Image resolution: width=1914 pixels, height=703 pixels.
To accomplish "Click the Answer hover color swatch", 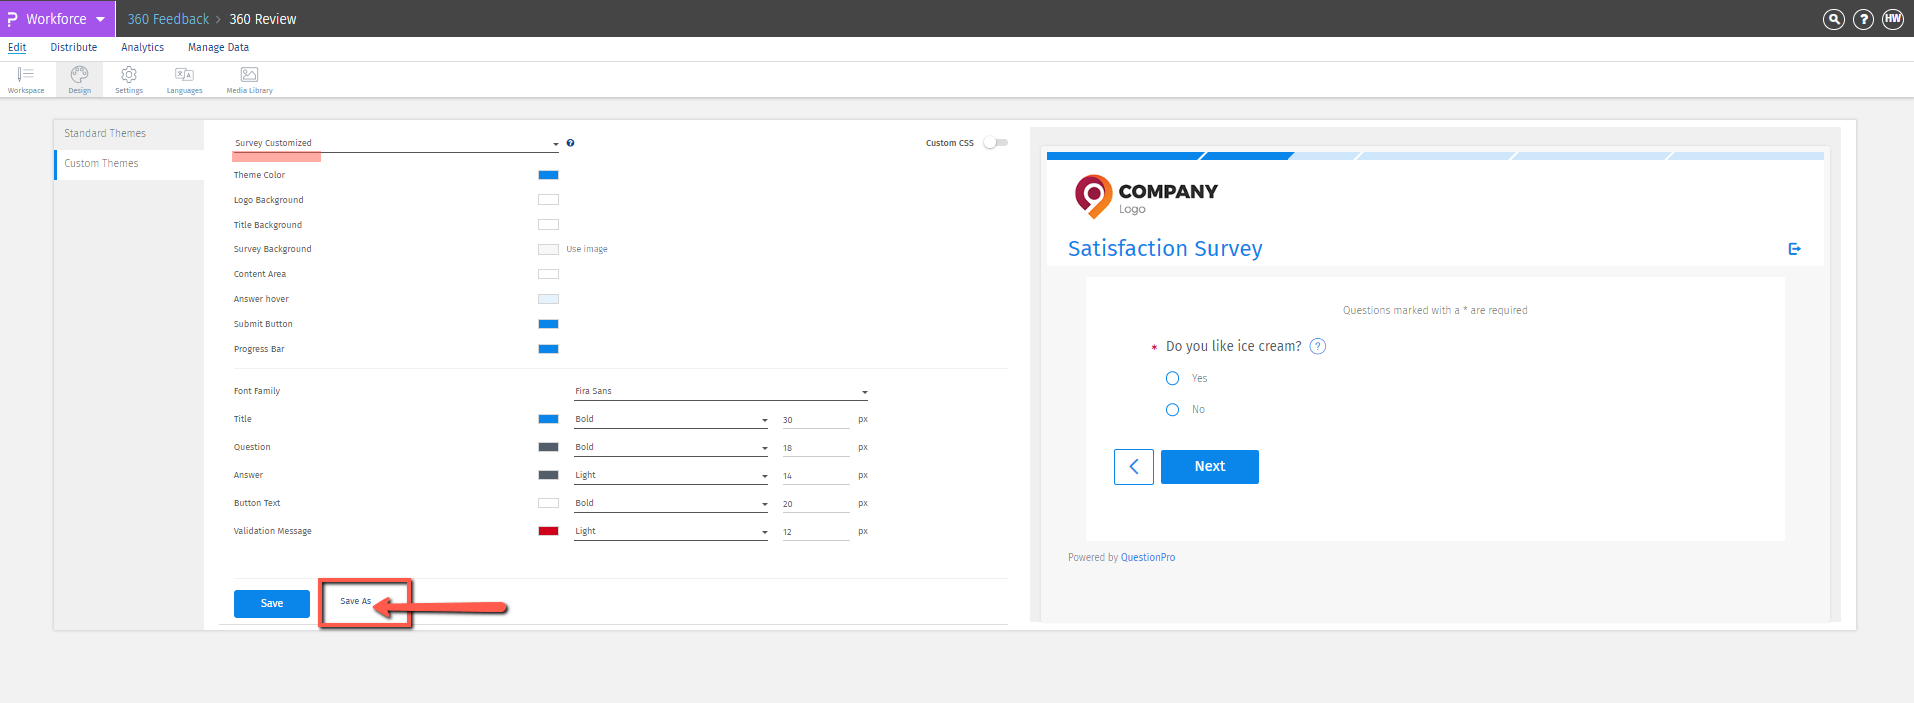I will point(548,299).
